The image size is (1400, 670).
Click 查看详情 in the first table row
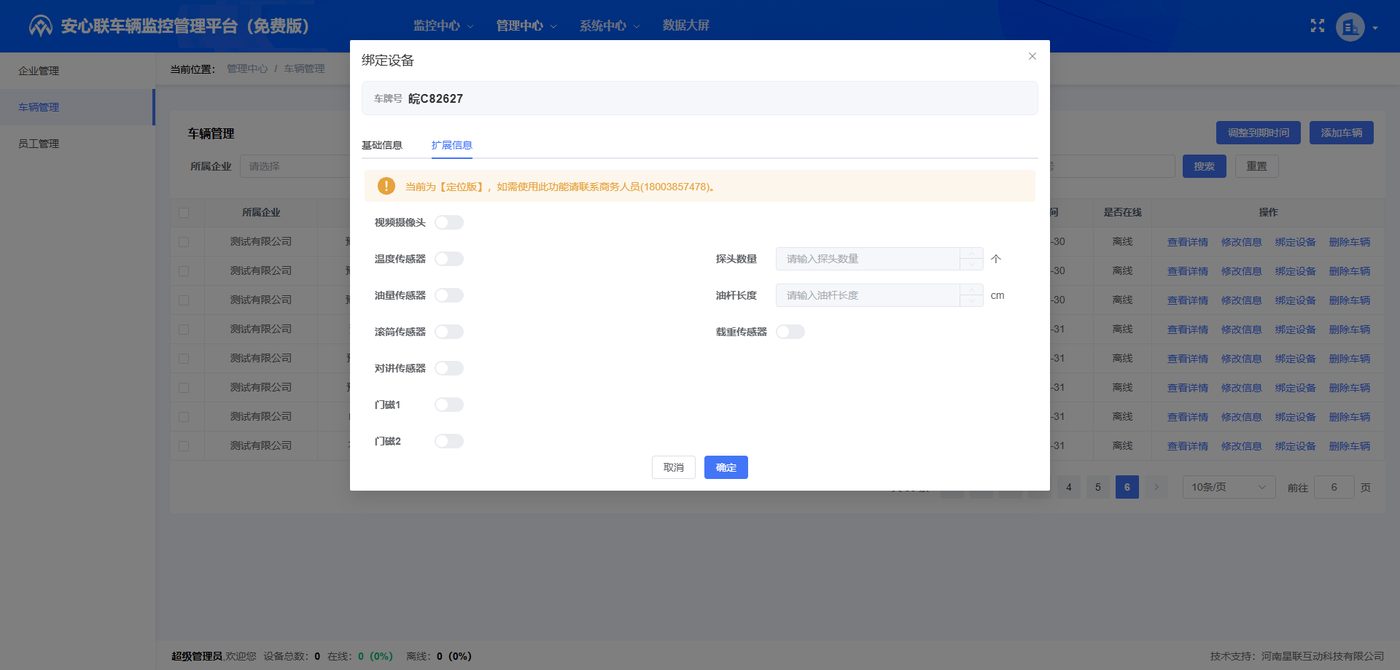(1187, 242)
